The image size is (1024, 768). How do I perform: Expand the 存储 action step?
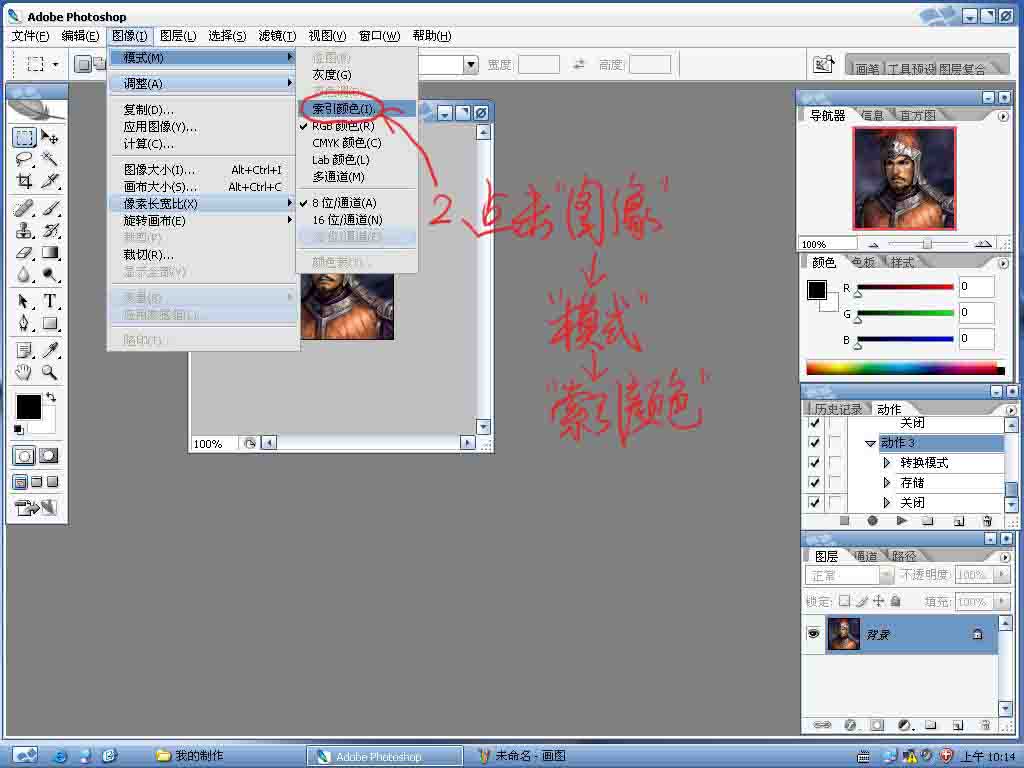click(x=886, y=483)
